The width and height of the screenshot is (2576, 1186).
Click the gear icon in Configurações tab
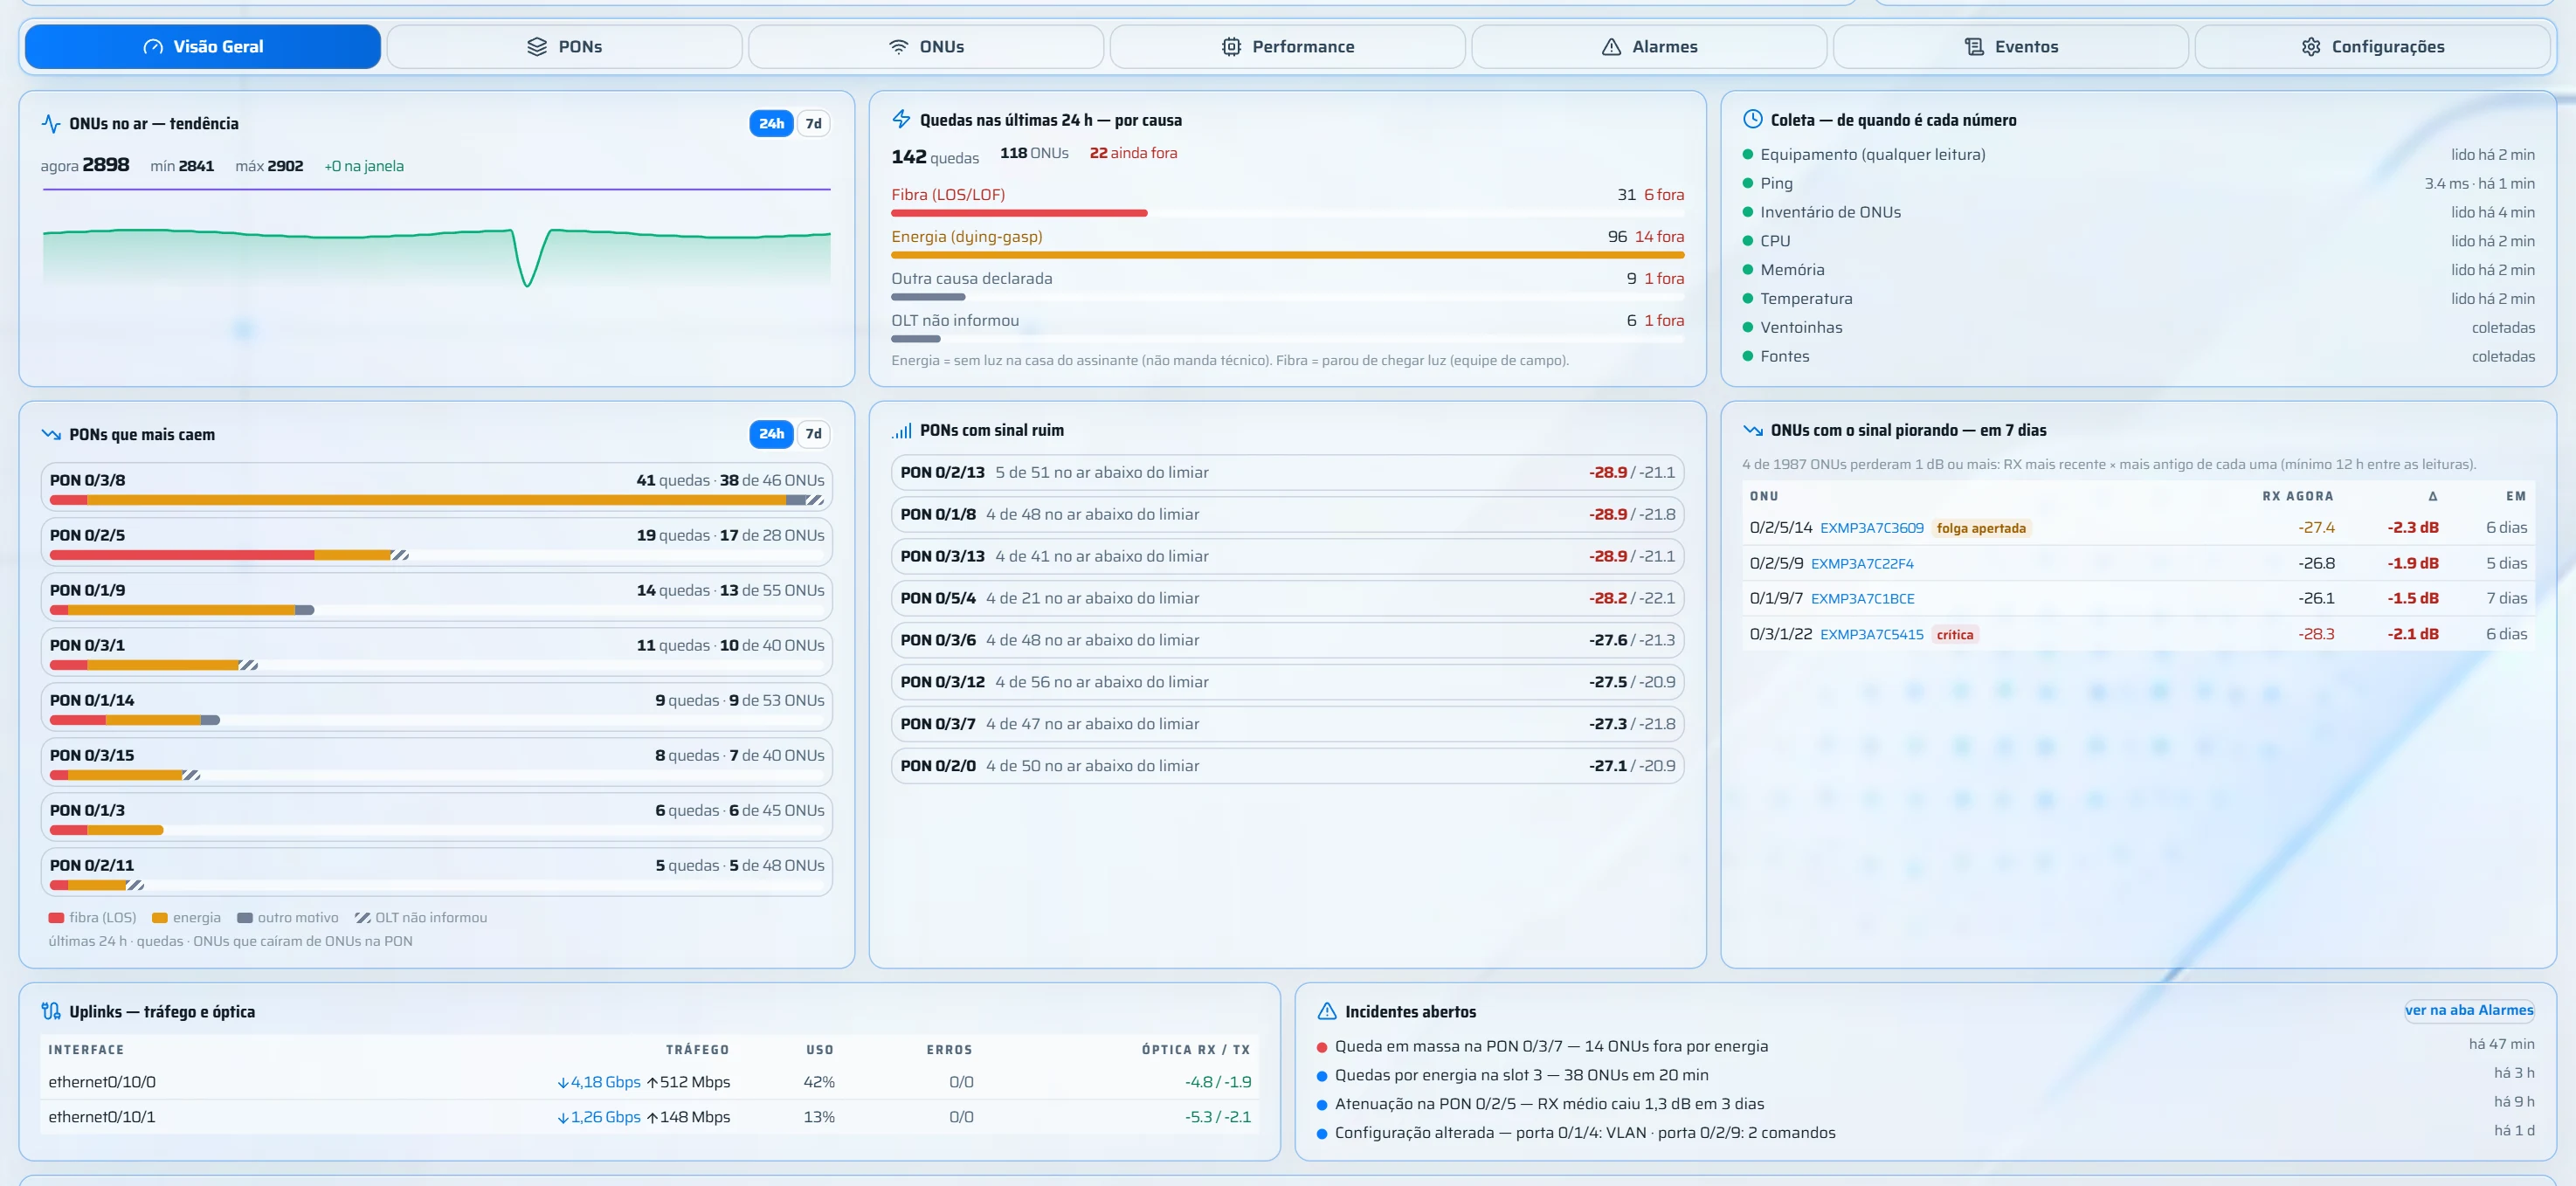pyautogui.click(x=2311, y=47)
